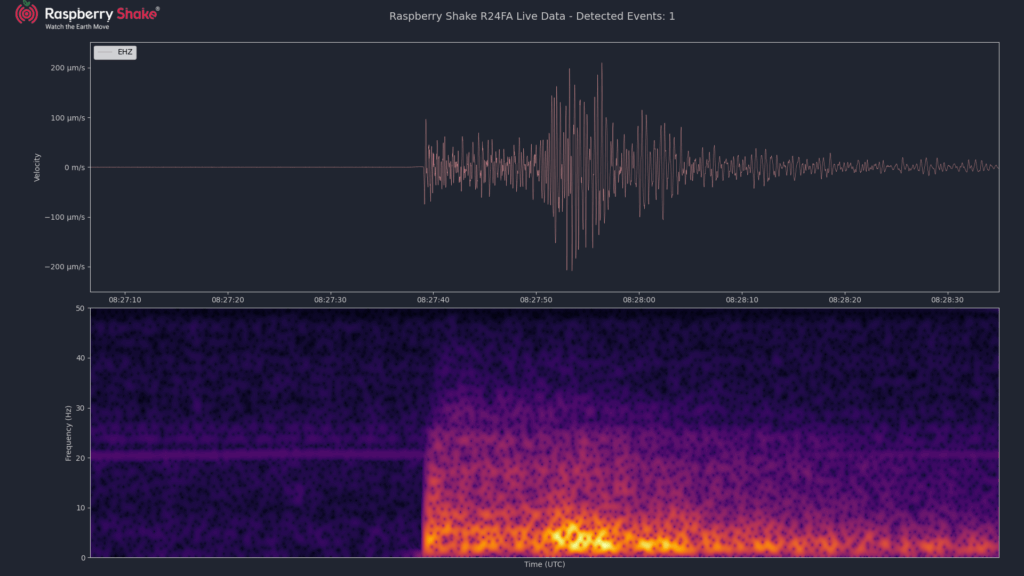Click the 0 m/s velocity tick label

pos(74,168)
